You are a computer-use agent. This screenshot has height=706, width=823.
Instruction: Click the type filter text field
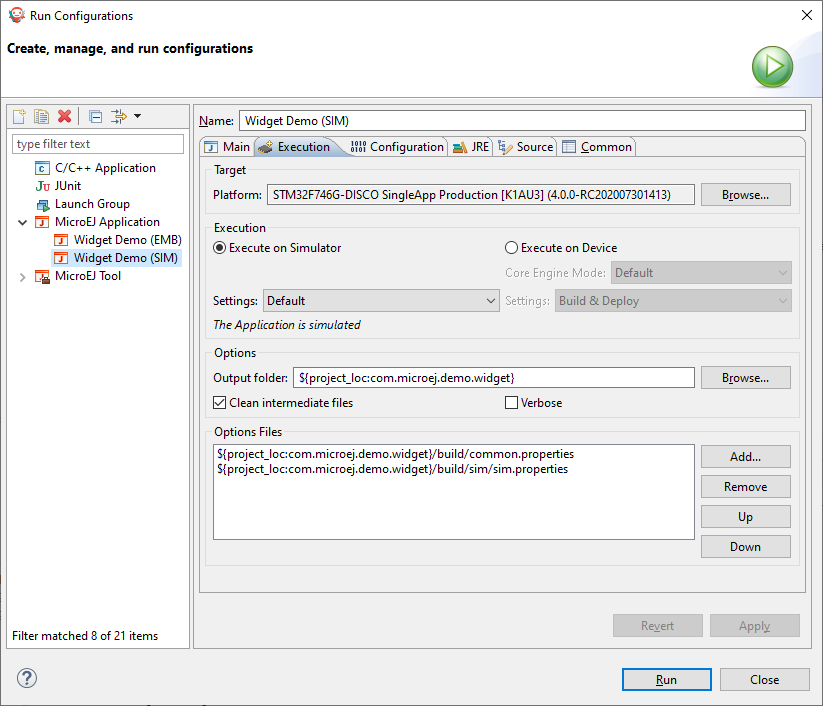point(97,144)
